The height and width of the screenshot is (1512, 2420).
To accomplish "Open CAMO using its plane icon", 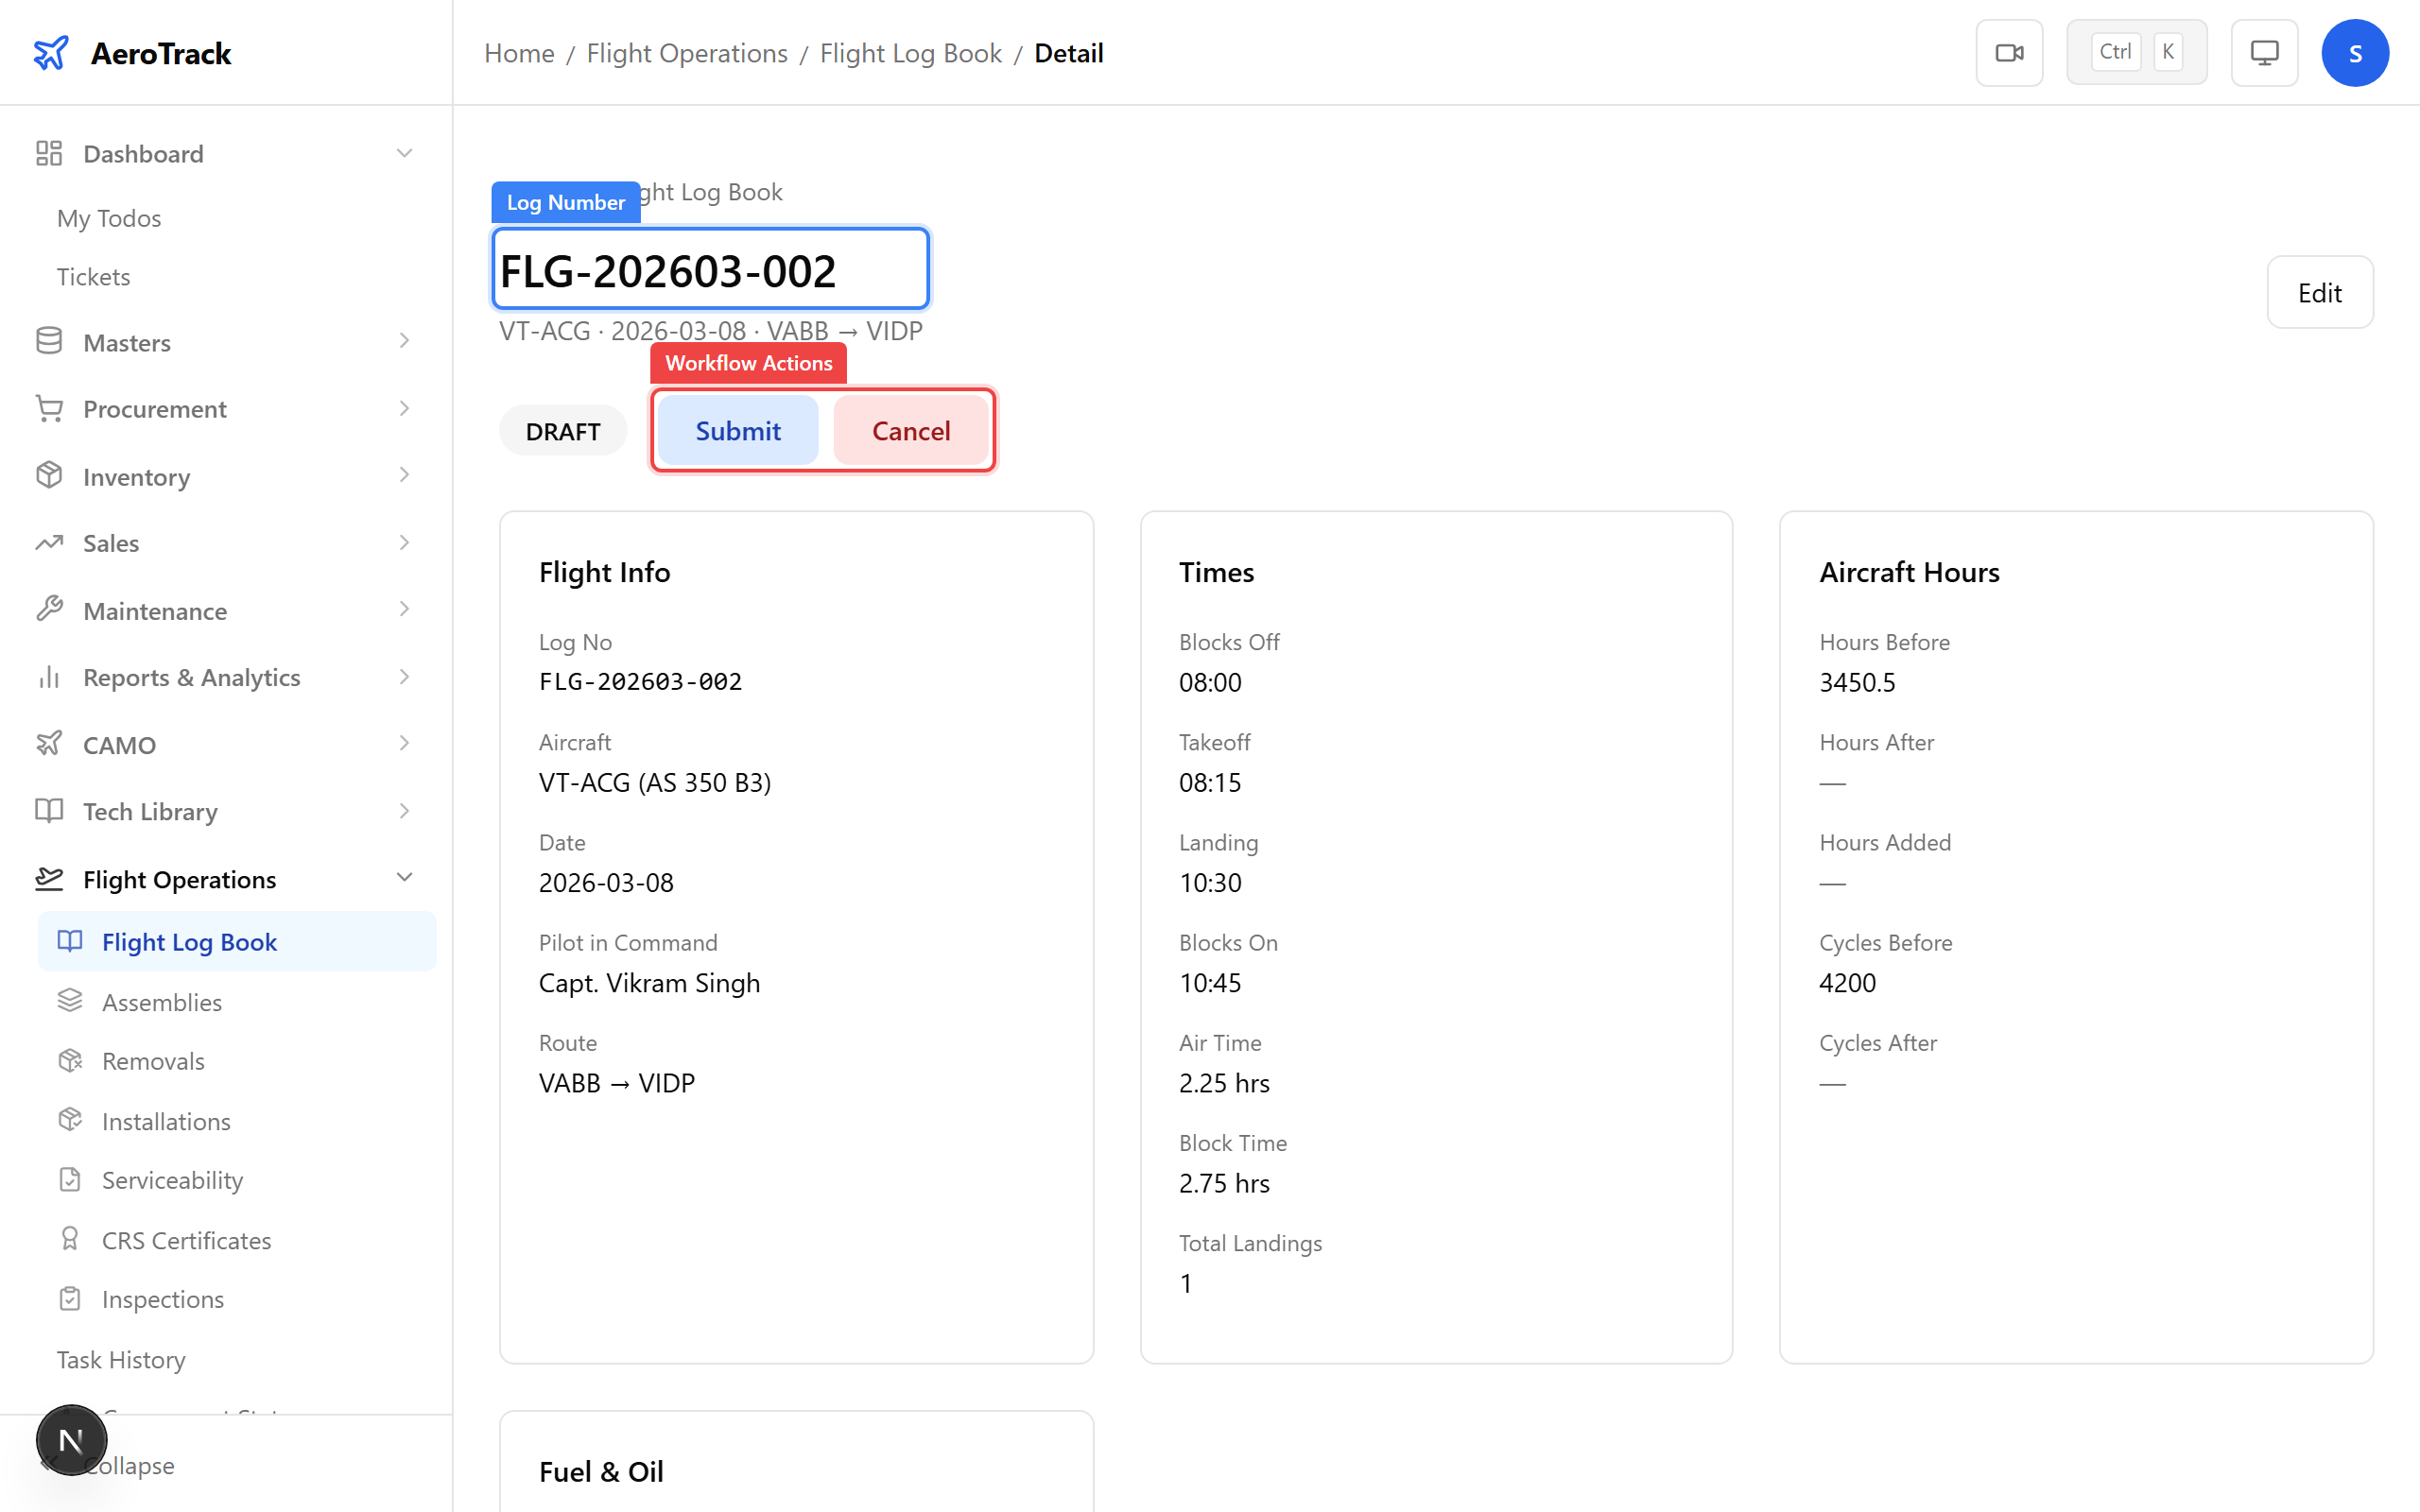I will (x=48, y=744).
